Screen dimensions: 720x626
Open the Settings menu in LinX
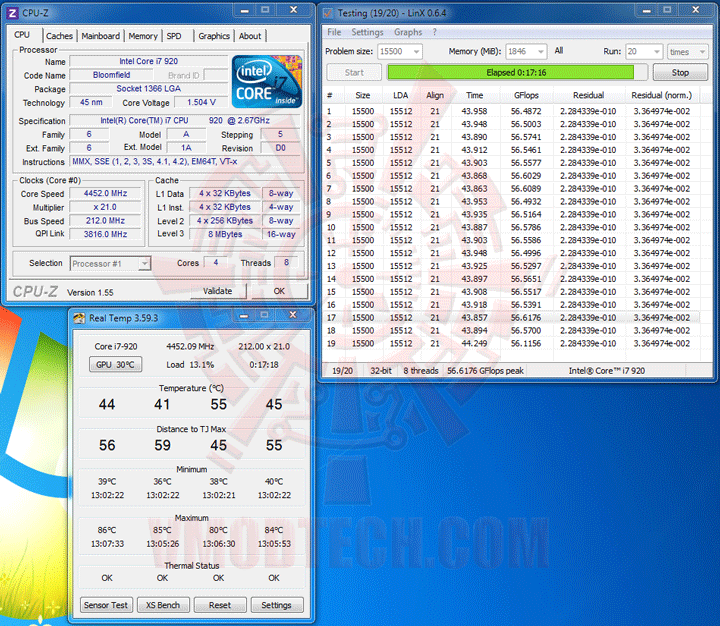(x=367, y=32)
